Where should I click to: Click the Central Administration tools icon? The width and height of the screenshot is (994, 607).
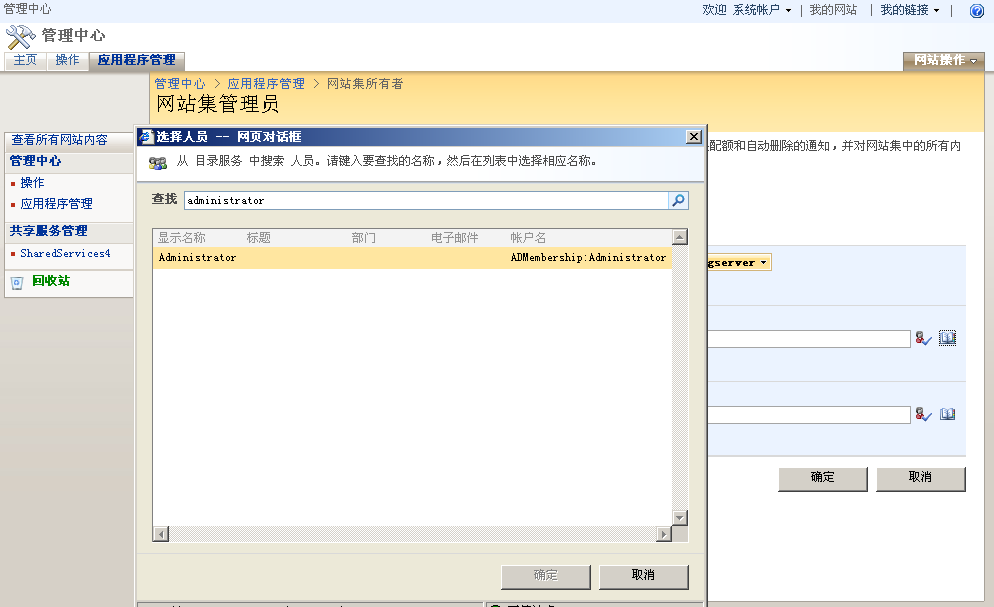click(x=20, y=37)
